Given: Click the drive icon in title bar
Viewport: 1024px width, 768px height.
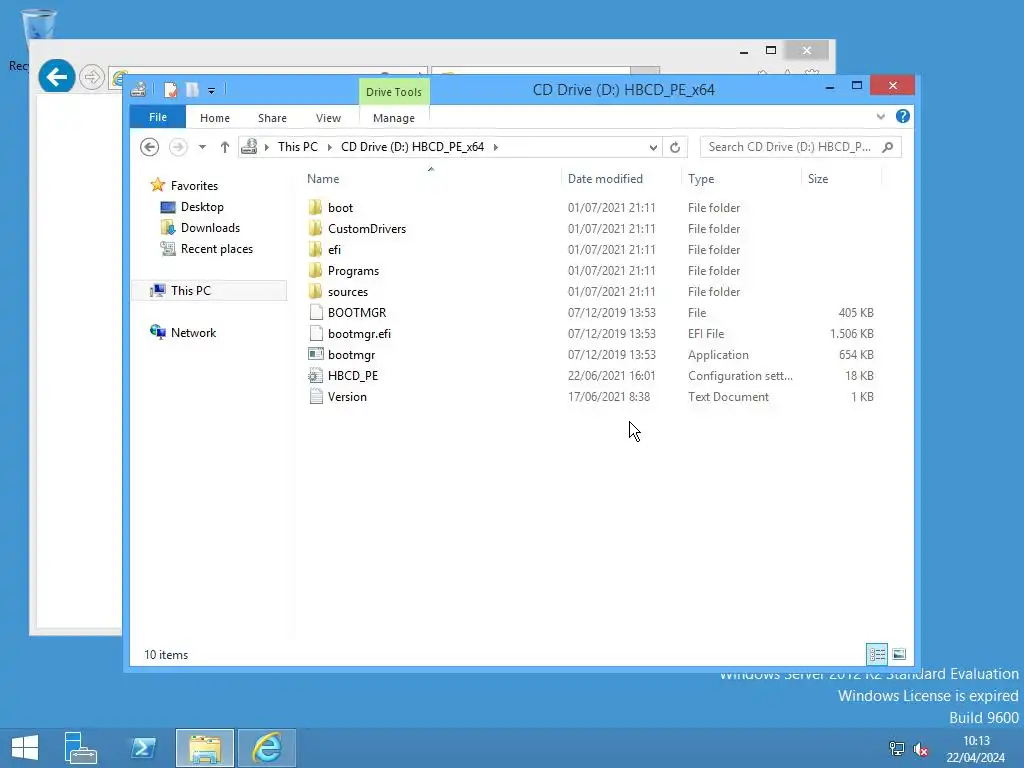Looking at the screenshot, I should [138, 90].
